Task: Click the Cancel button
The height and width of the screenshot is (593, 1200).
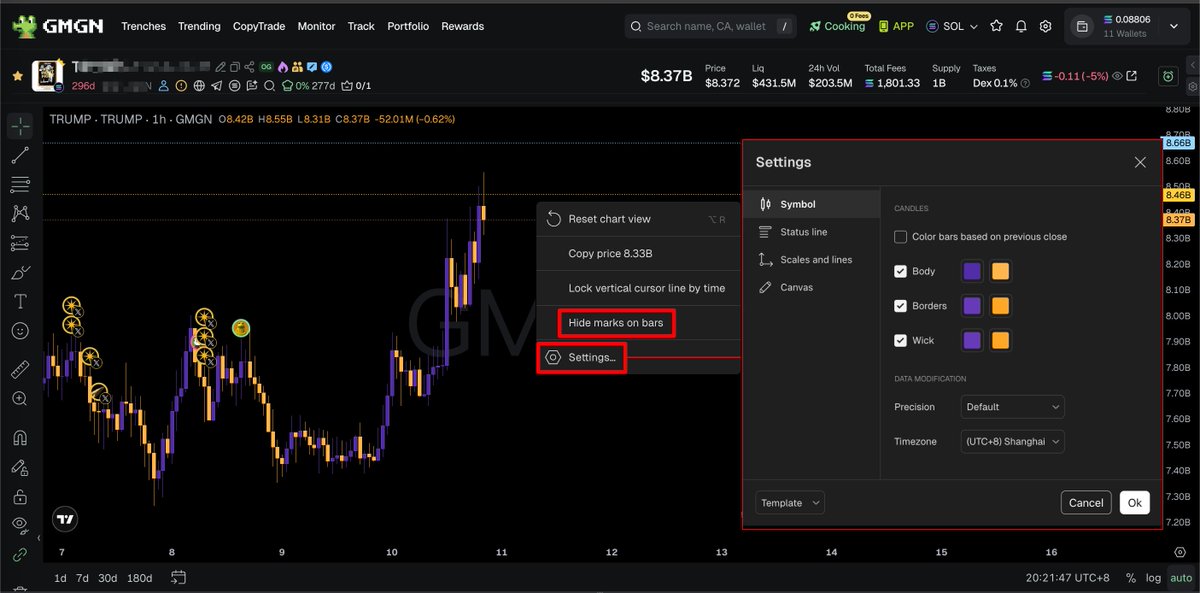Action: click(x=1086, y=503)
